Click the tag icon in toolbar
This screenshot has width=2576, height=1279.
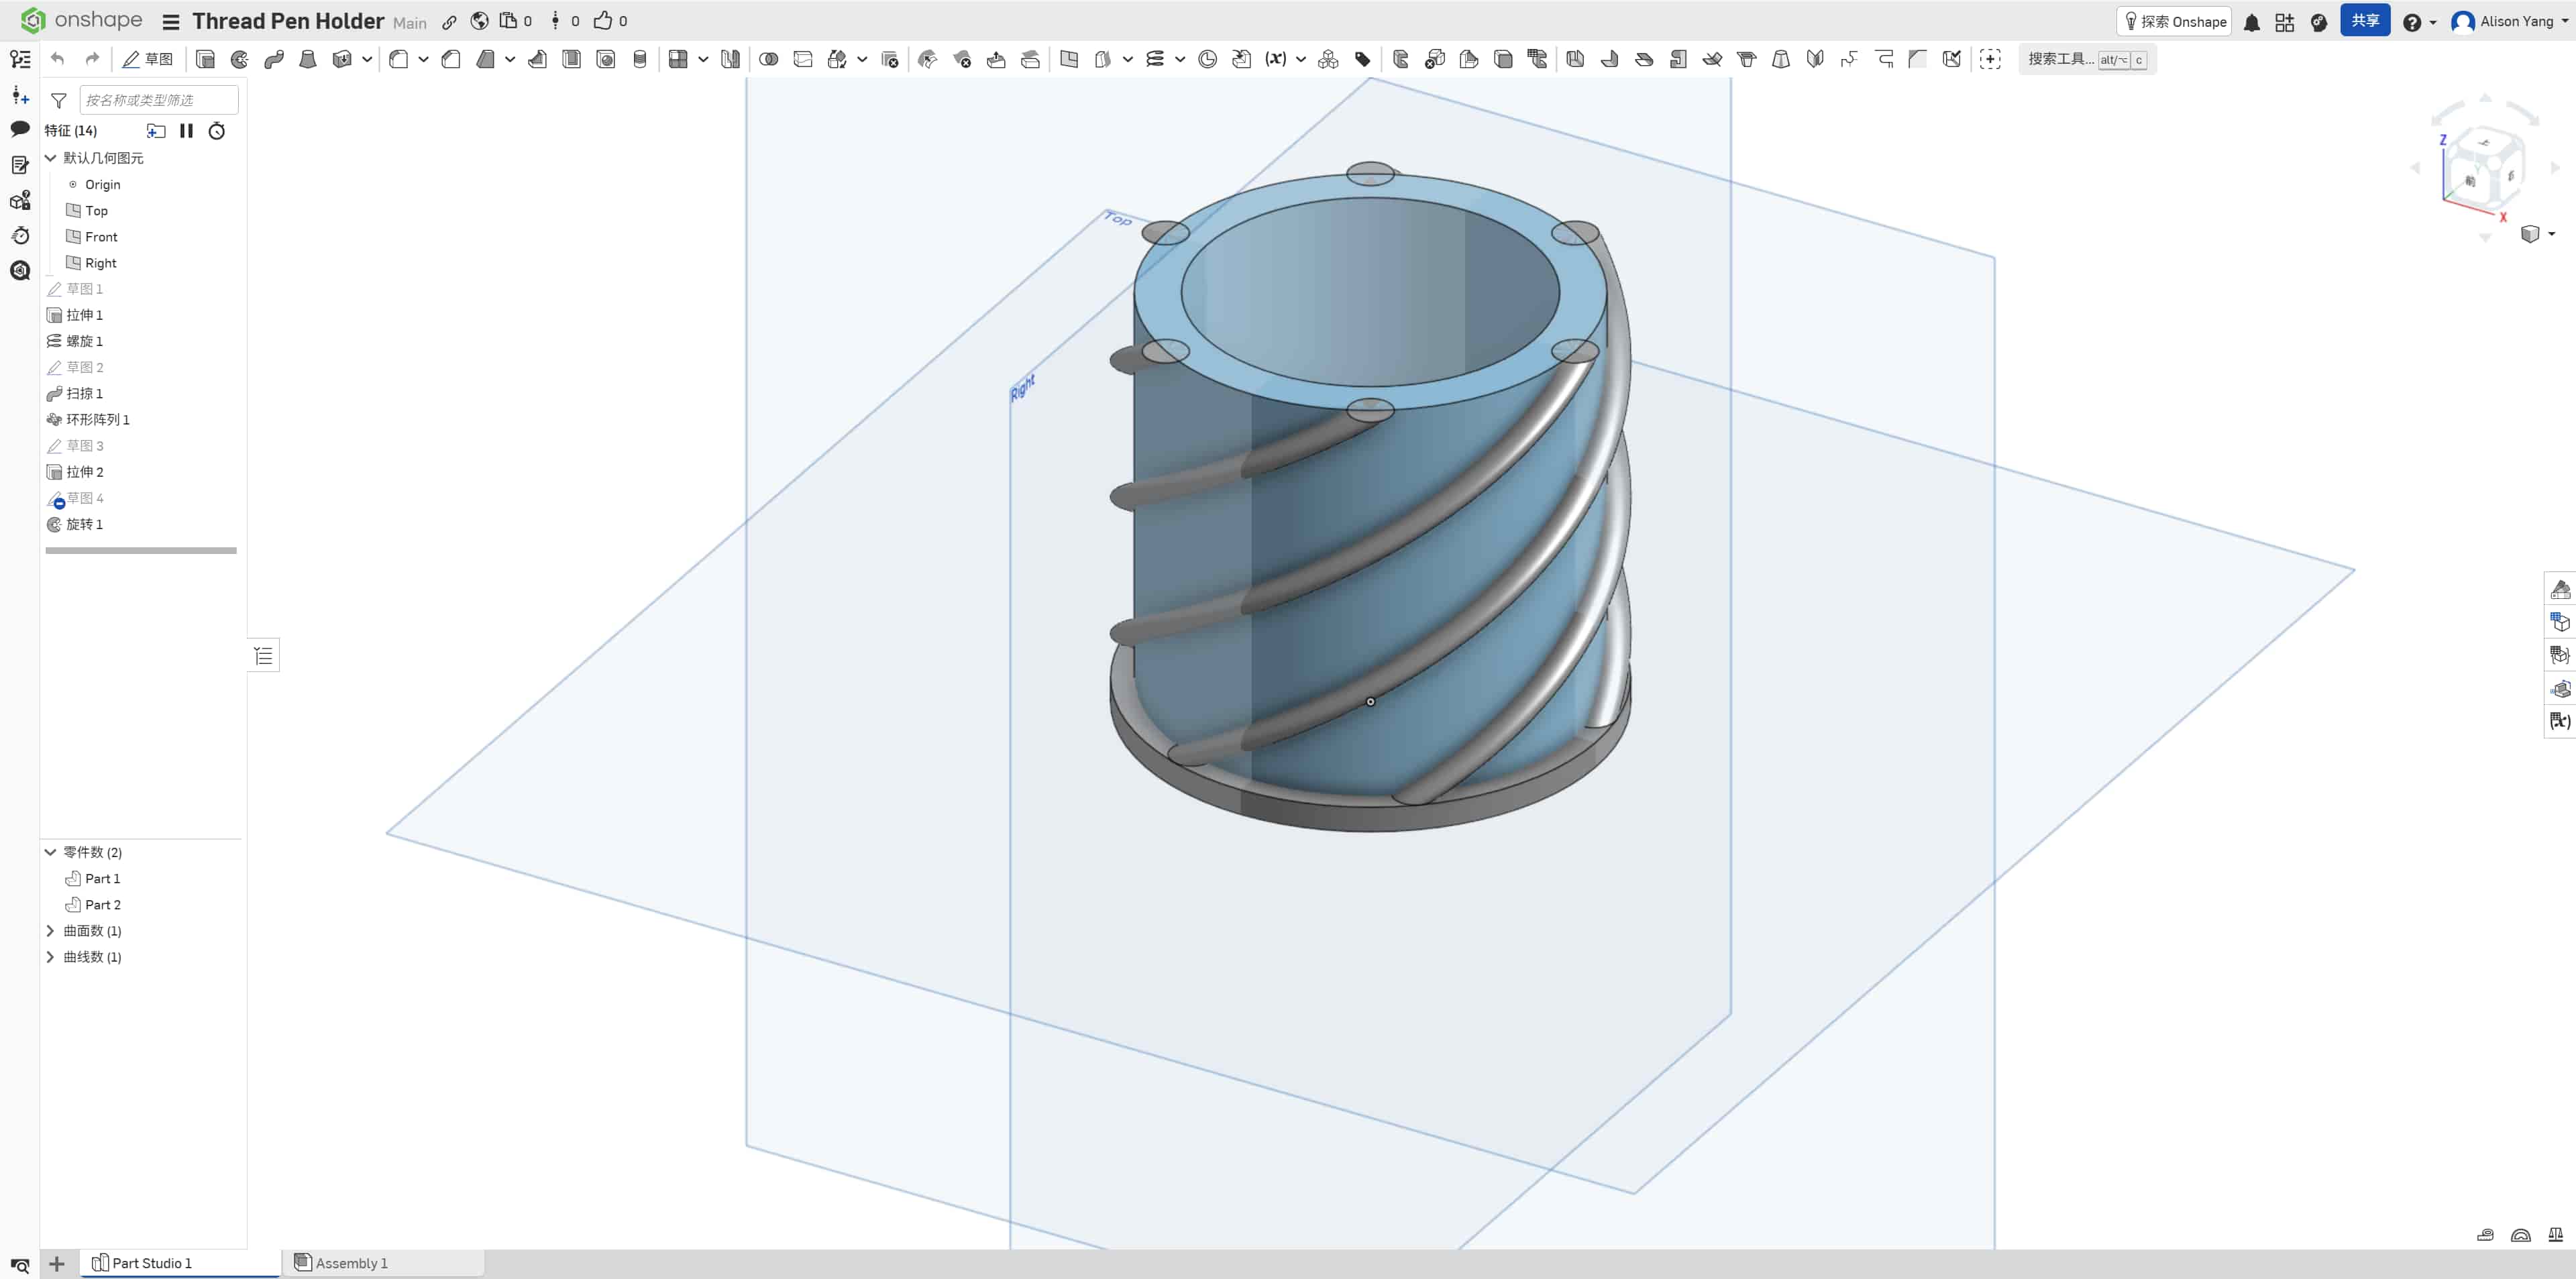coord(1363,59)
